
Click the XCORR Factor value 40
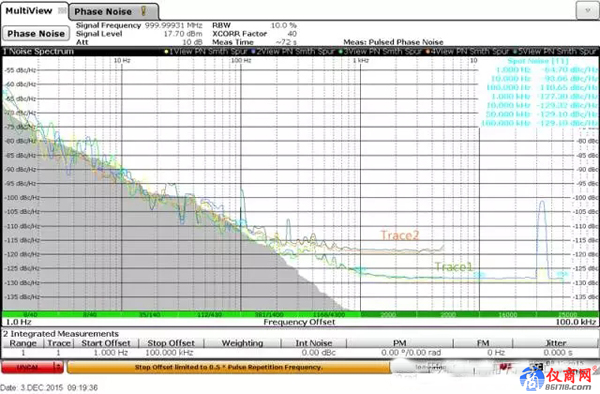(292, 34)
